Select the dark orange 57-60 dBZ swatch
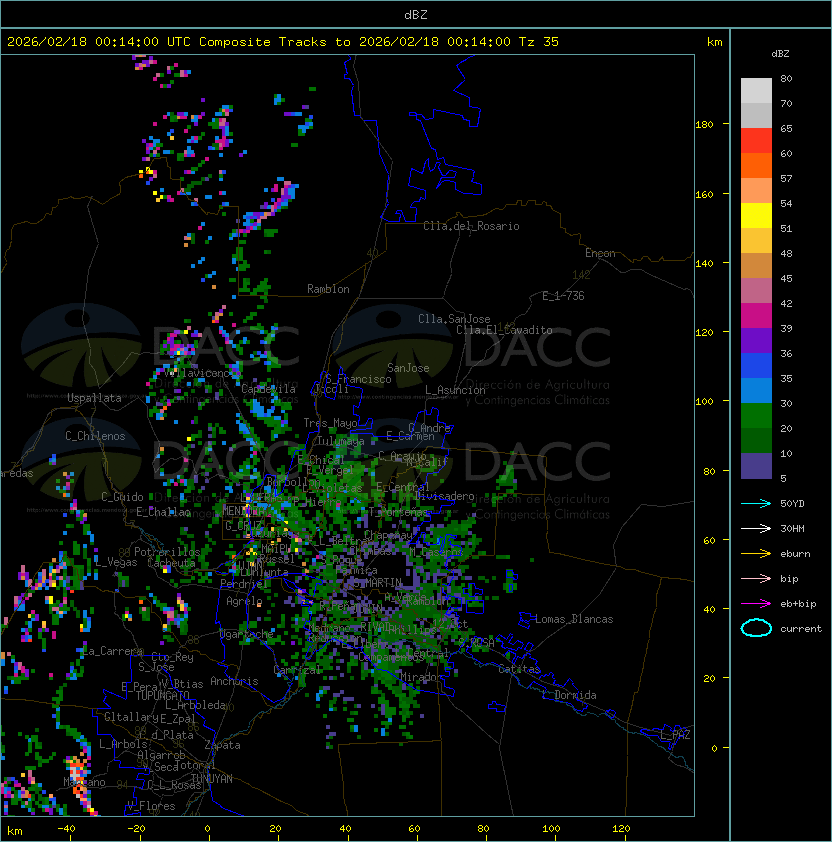Screen dimensions: 832x842 756,166
